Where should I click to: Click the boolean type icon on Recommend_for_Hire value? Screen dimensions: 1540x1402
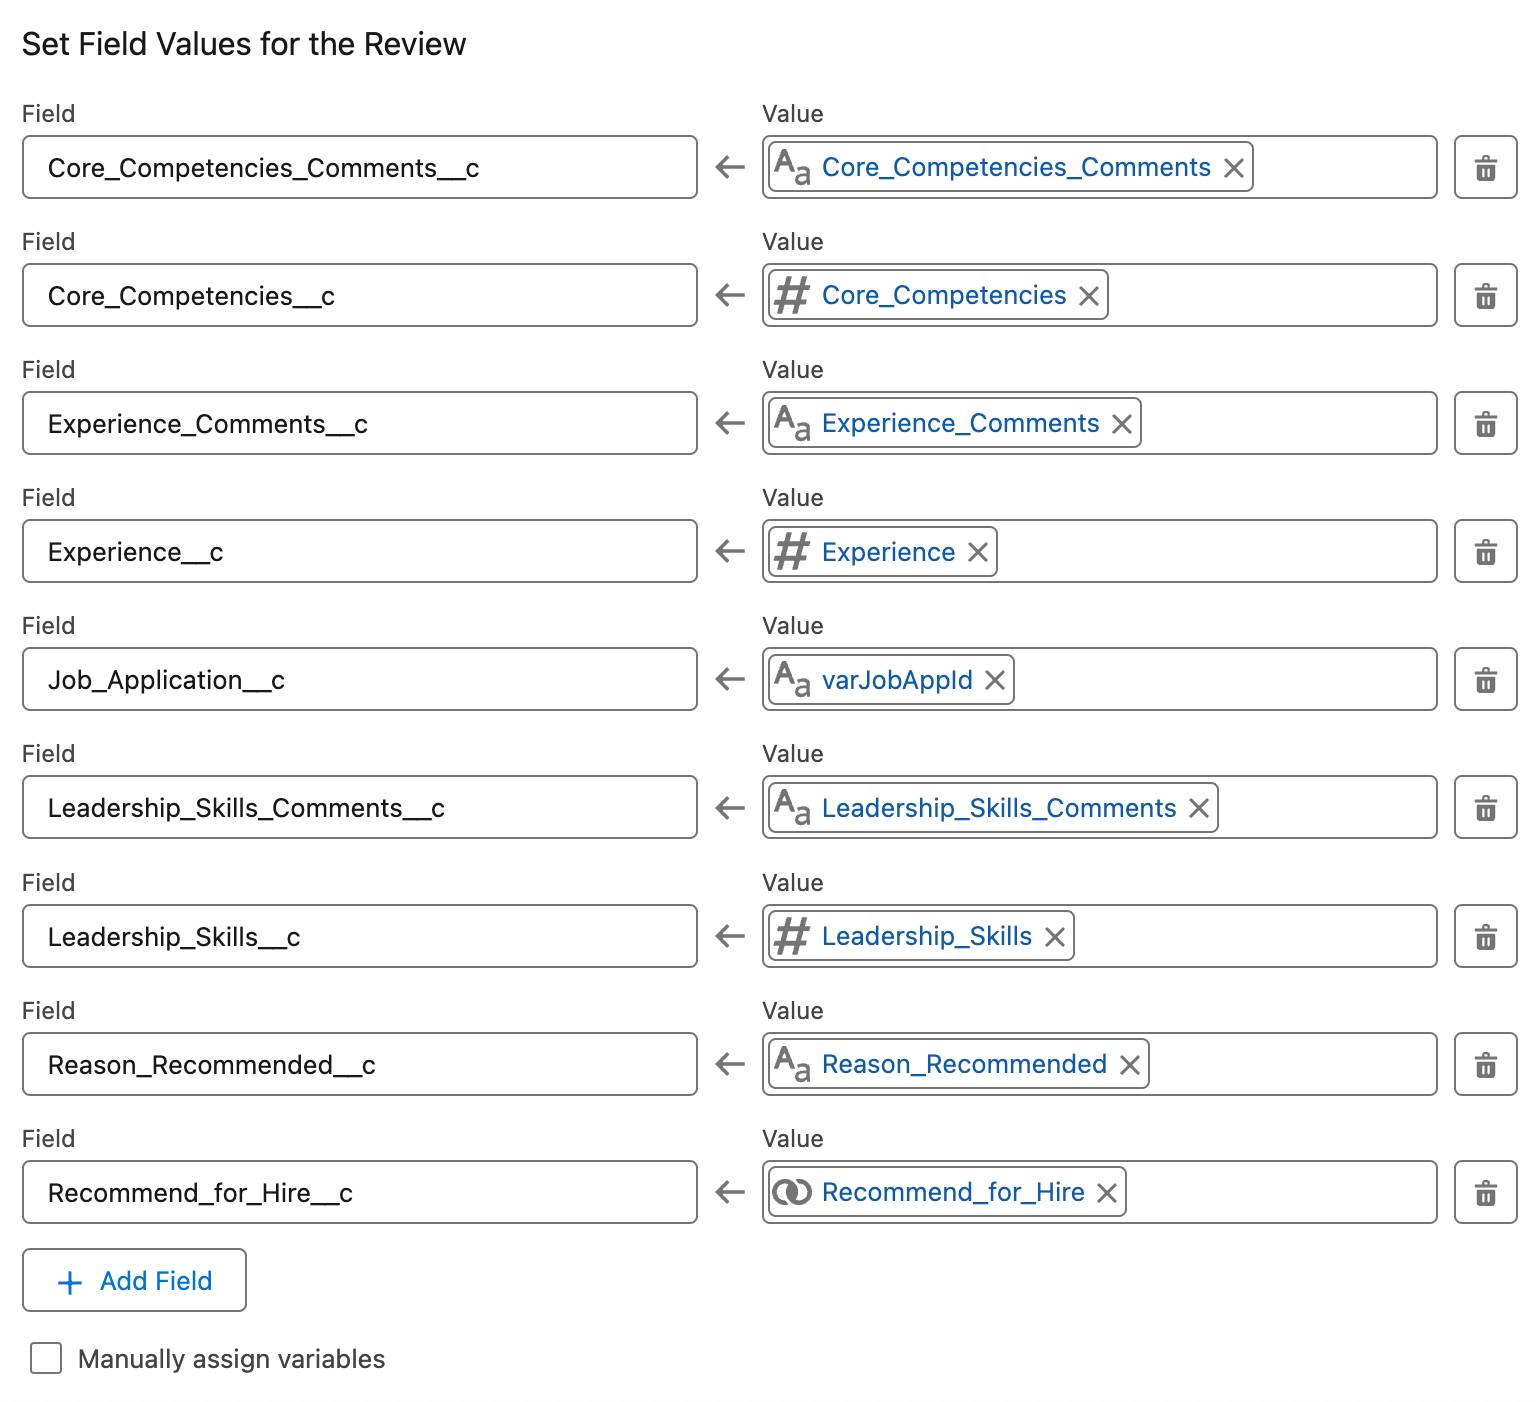click(793, 1192)
